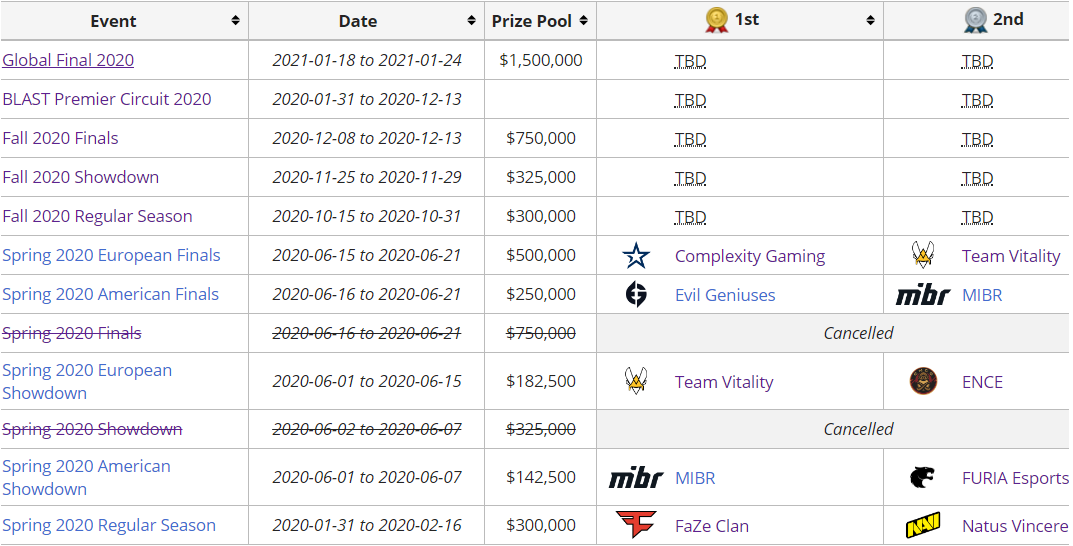Sort table by Event column arrows
This screenshot has width=1073, height=546.
point(235,21)
